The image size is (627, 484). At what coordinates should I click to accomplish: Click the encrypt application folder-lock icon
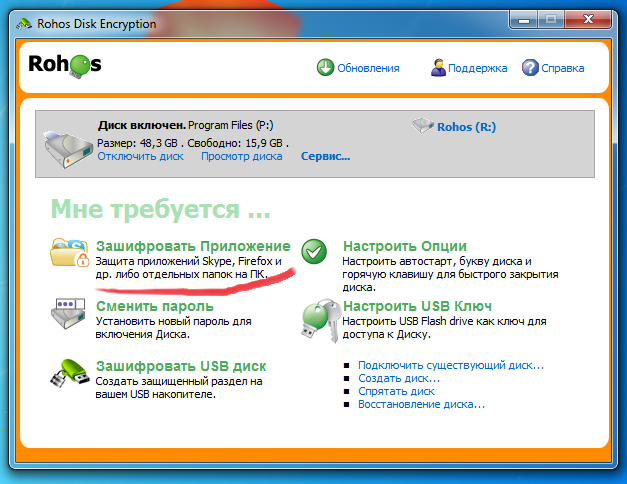70,252
